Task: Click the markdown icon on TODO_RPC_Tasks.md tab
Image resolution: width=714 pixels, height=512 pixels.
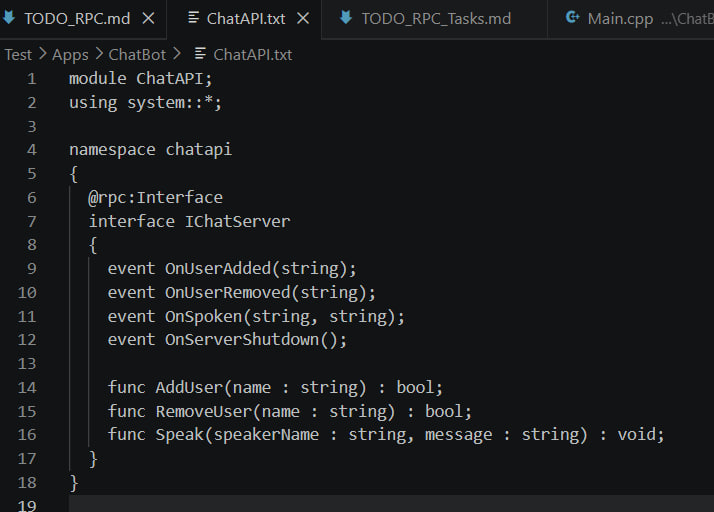Action: tap(346, 18)
